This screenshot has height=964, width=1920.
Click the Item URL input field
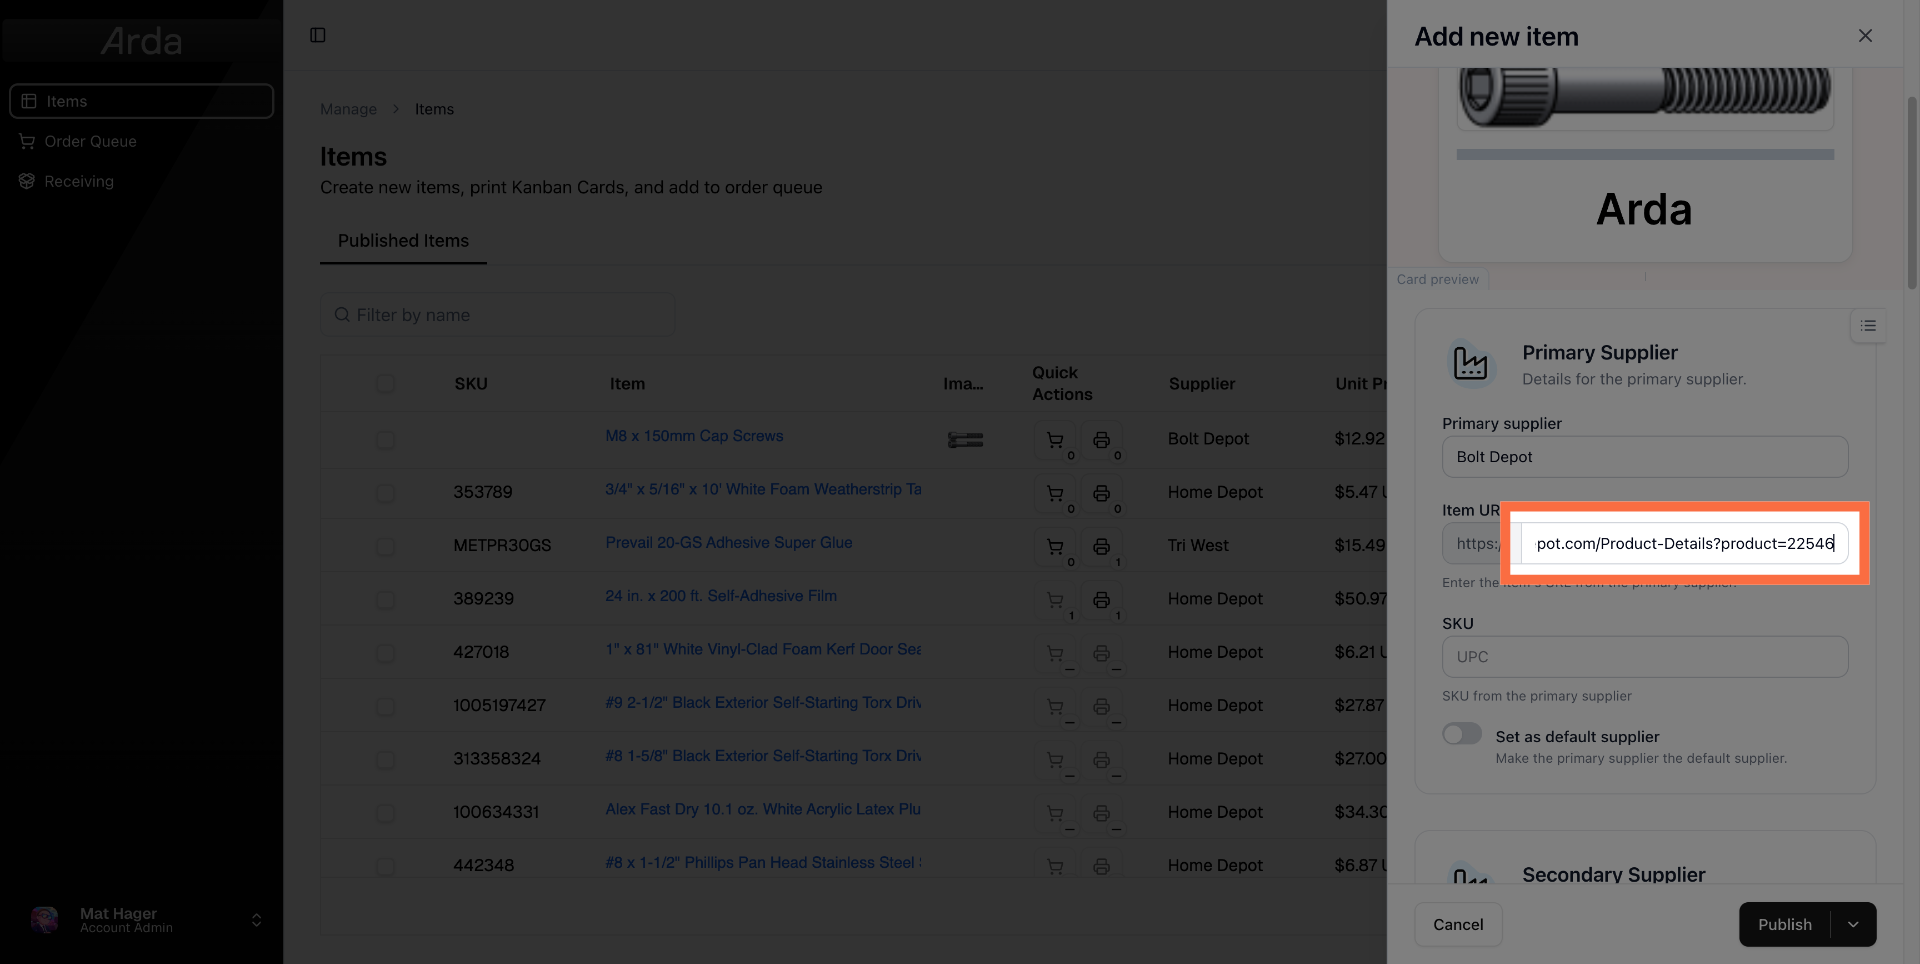[x=1684, y=544]
